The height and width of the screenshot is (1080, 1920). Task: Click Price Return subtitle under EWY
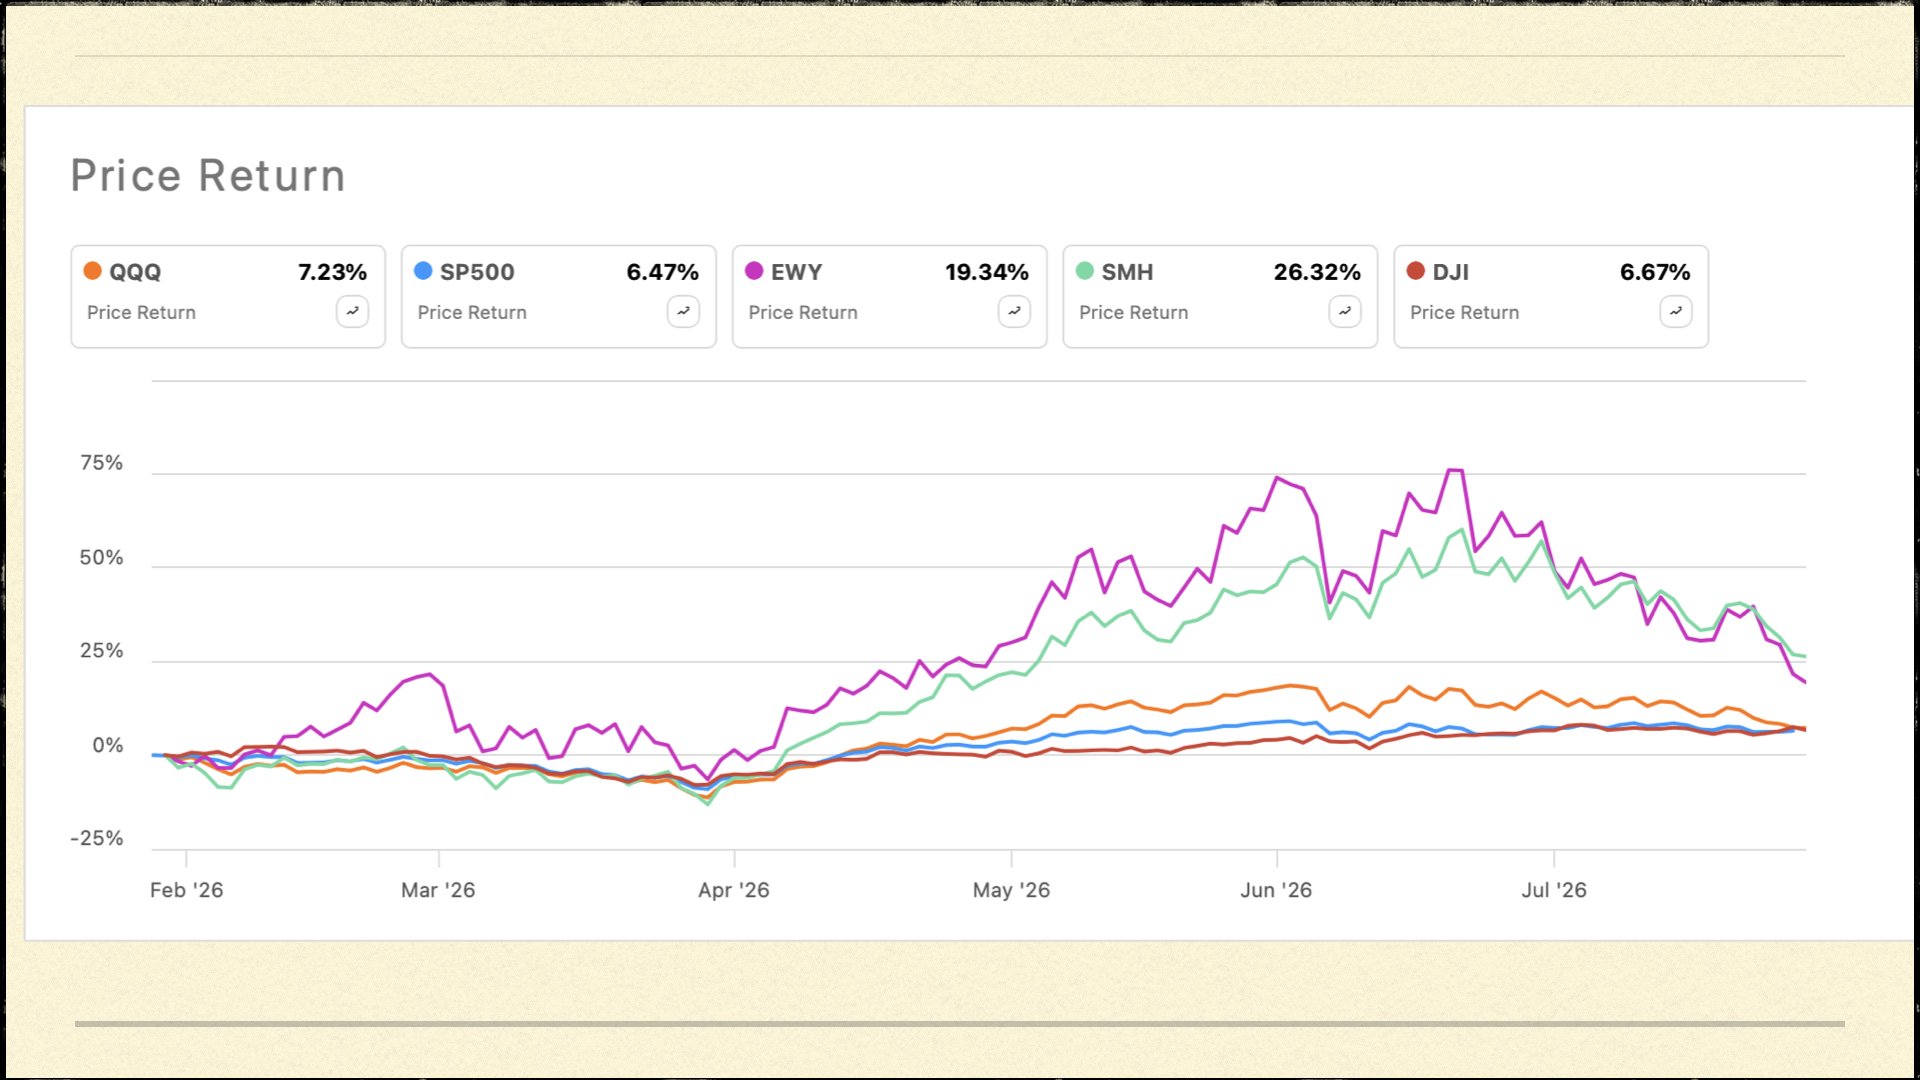803,313
